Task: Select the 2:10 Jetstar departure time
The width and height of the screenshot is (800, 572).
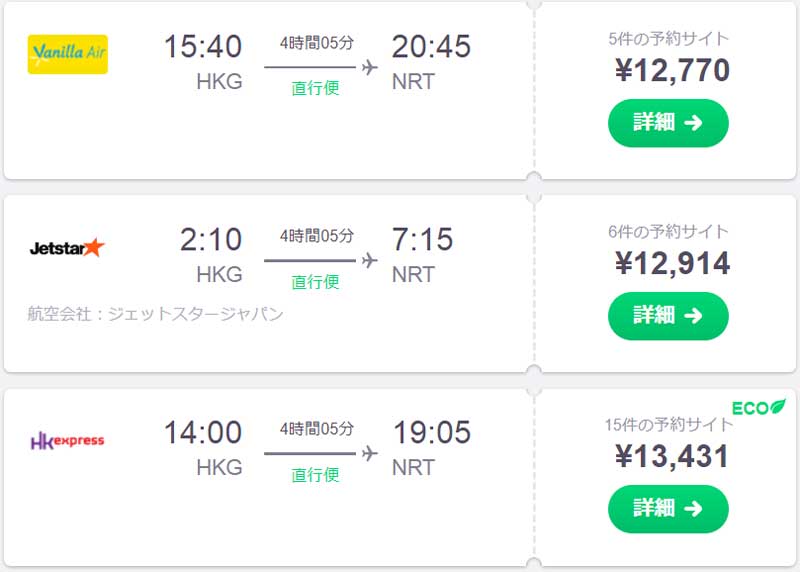Action: point(211,240)
